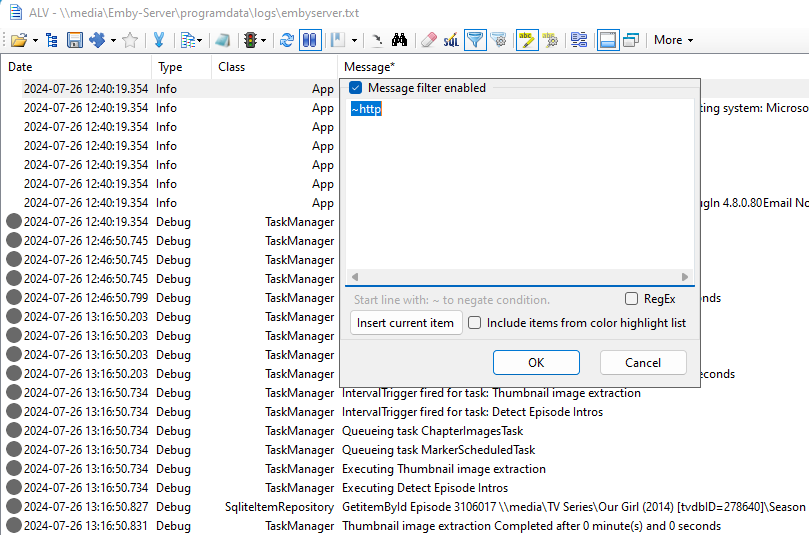Click the abc highlighter pen icon
Image resolution: width=809 pixels, height=535 pixels.
(x=526, y=40)
